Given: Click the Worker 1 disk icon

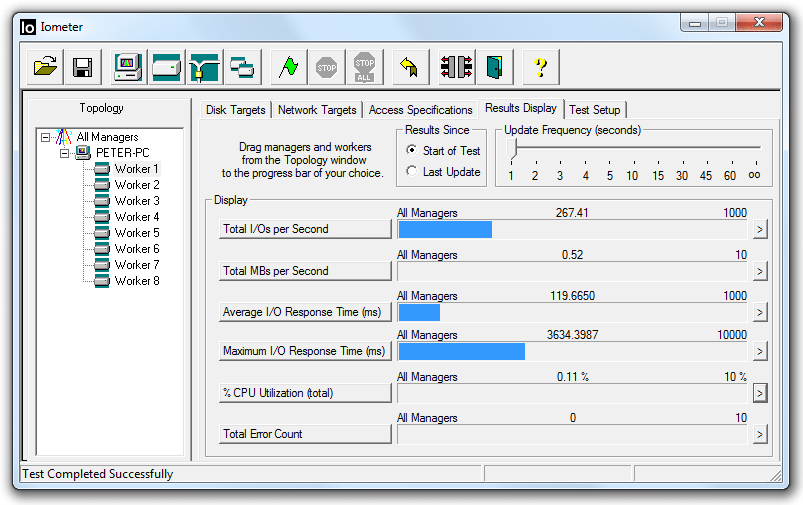Looking at the screenshot, I should pos(102,169).
